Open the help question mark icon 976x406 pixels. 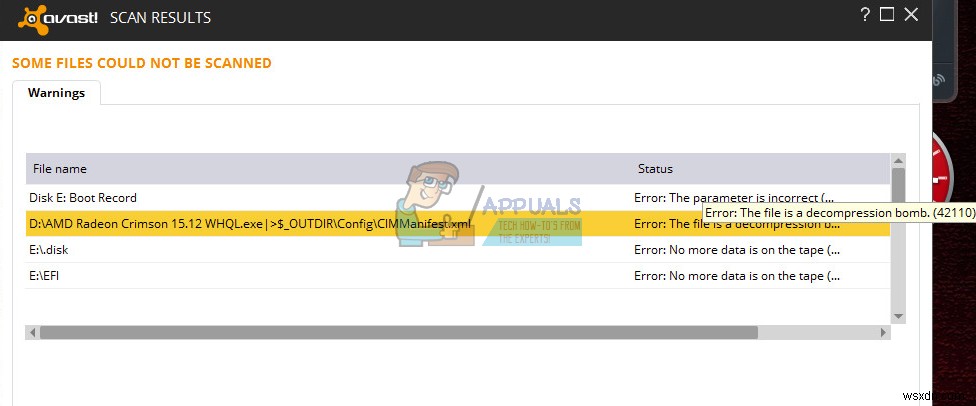coord(865,15)
